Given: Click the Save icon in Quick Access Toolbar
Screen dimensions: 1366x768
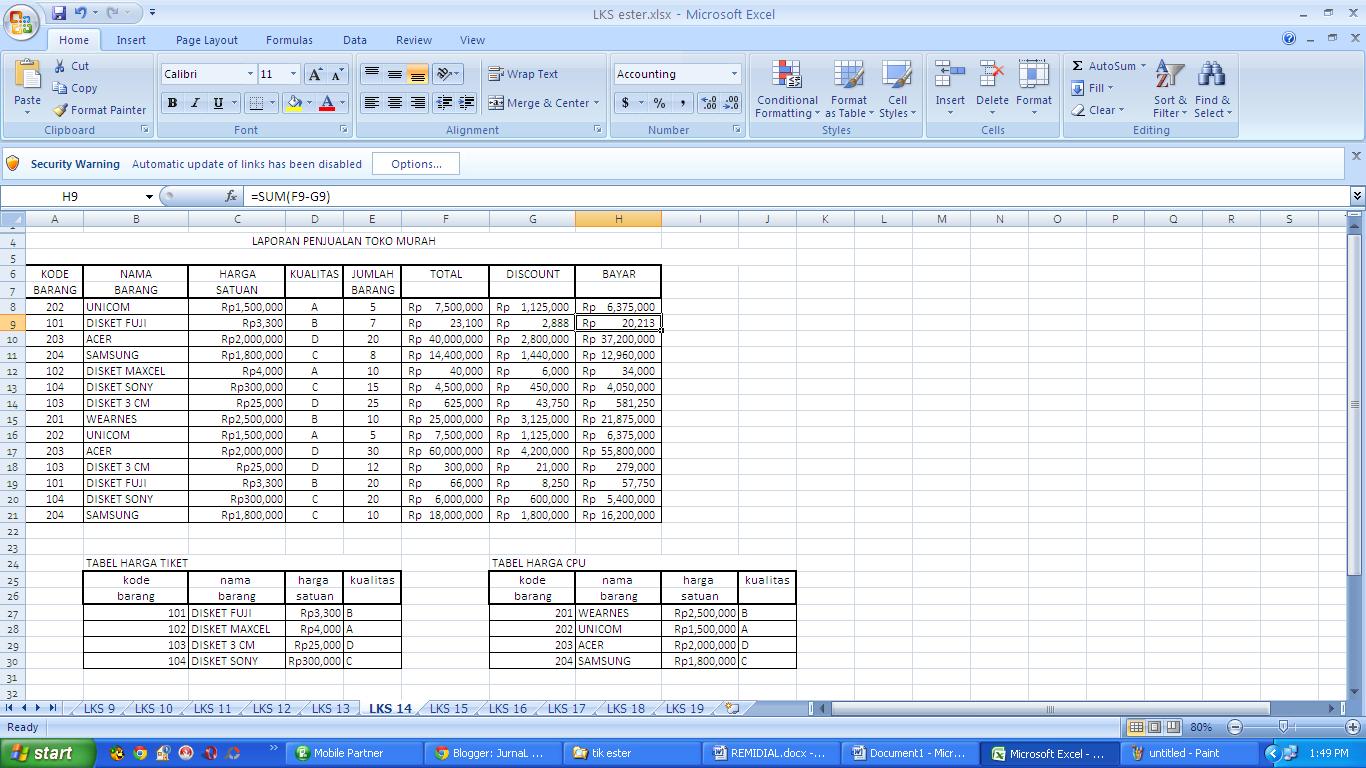Looking at the screenshot, I should 58,13.
